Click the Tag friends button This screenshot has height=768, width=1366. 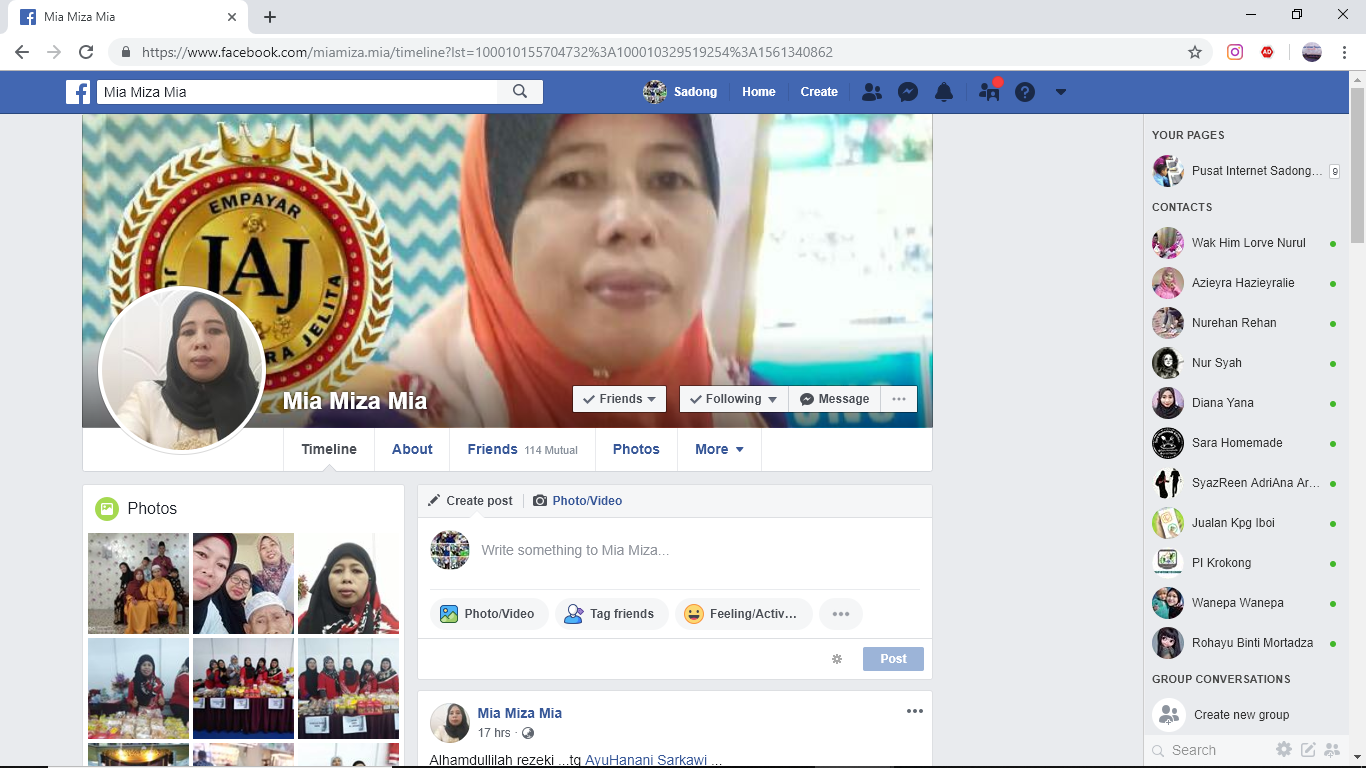610,614
